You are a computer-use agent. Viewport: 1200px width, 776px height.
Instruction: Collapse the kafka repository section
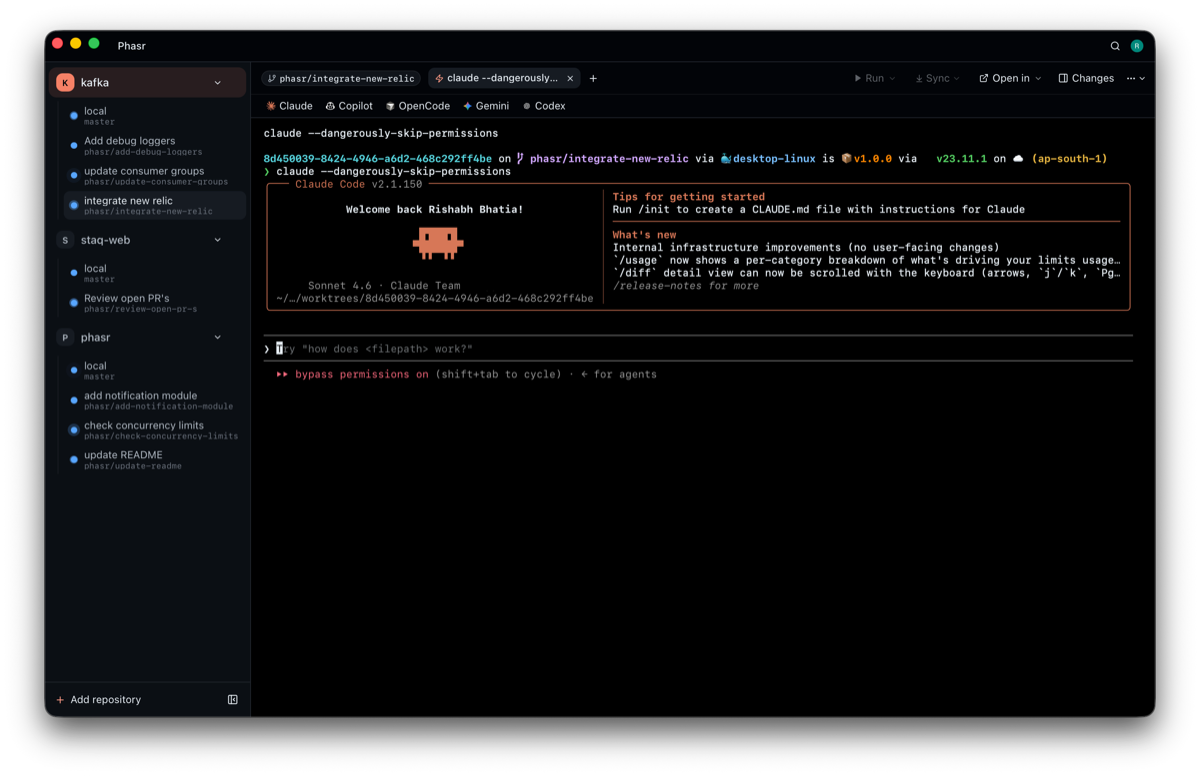(218, 83)
